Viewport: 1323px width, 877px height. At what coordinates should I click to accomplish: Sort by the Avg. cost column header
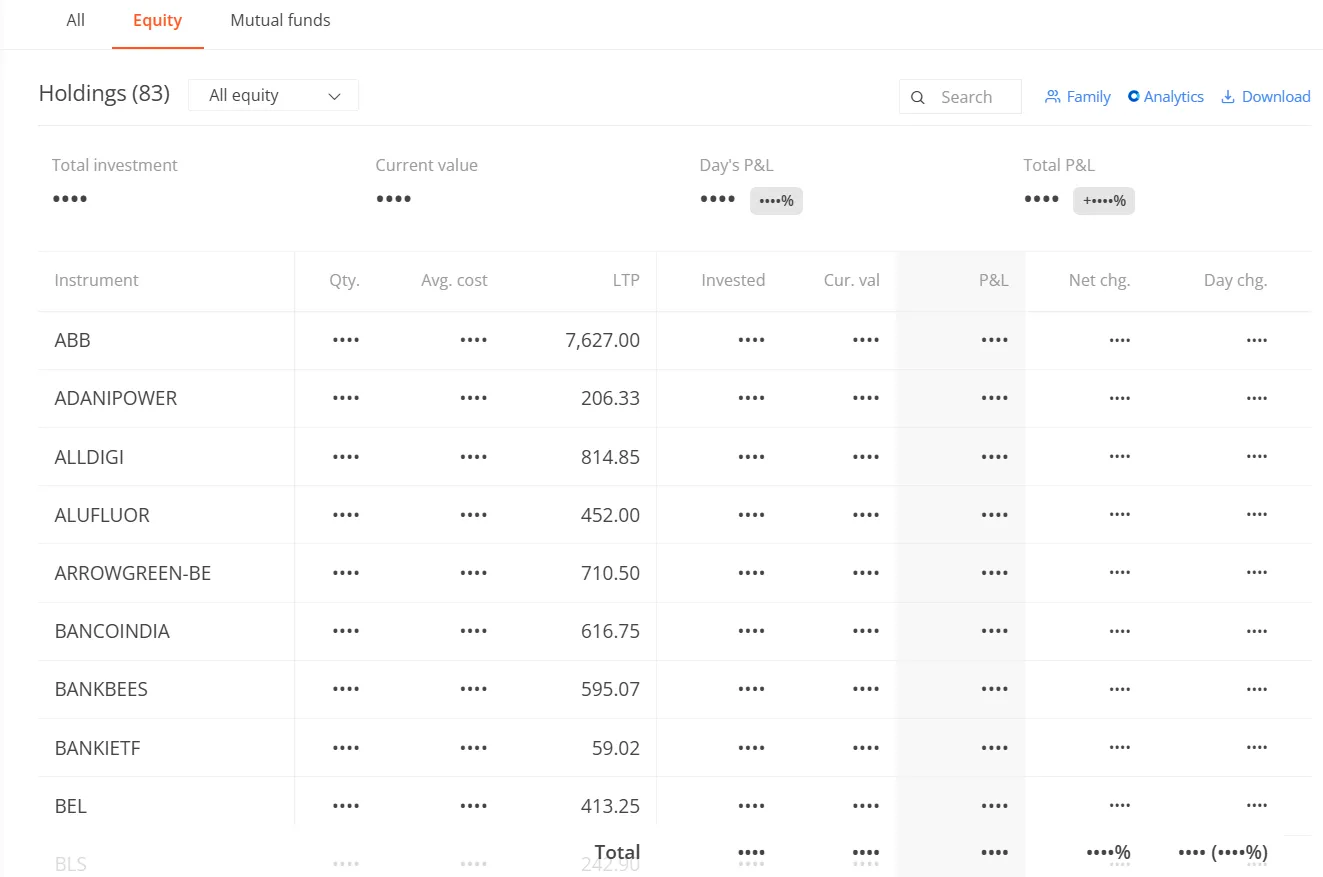(454, 280)
